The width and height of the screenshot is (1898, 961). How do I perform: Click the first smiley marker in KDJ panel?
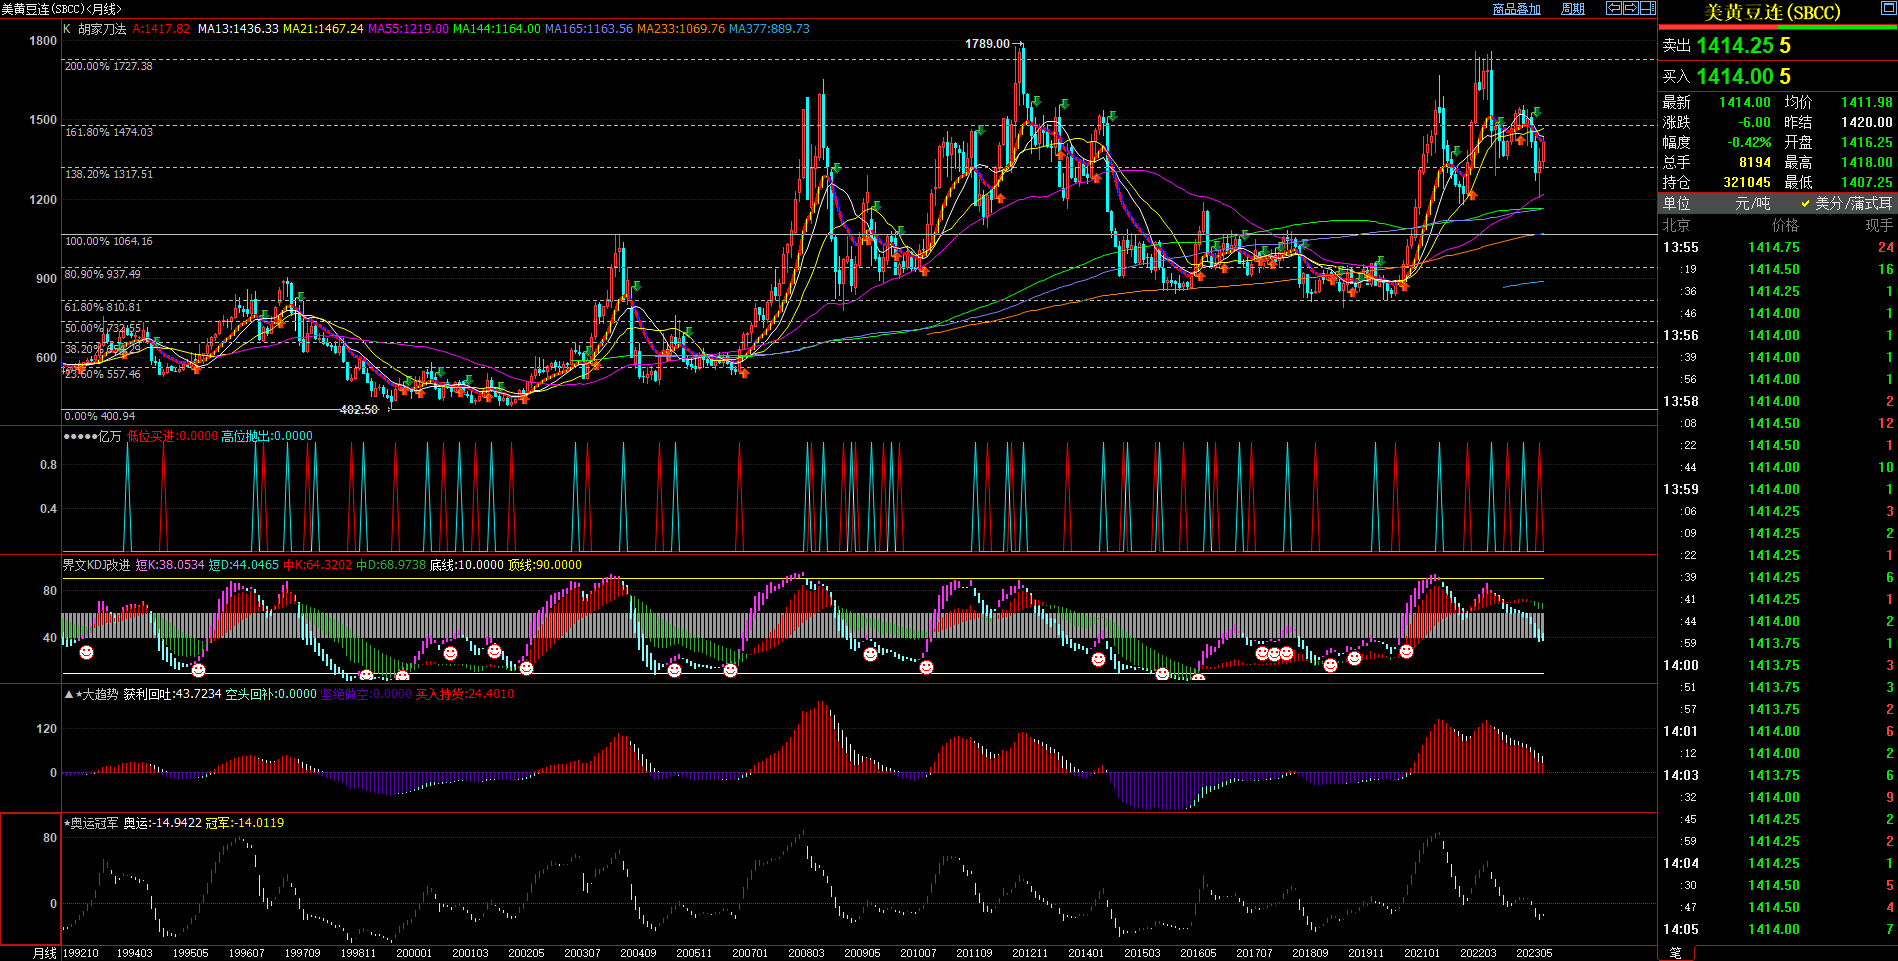coord(87,653)
